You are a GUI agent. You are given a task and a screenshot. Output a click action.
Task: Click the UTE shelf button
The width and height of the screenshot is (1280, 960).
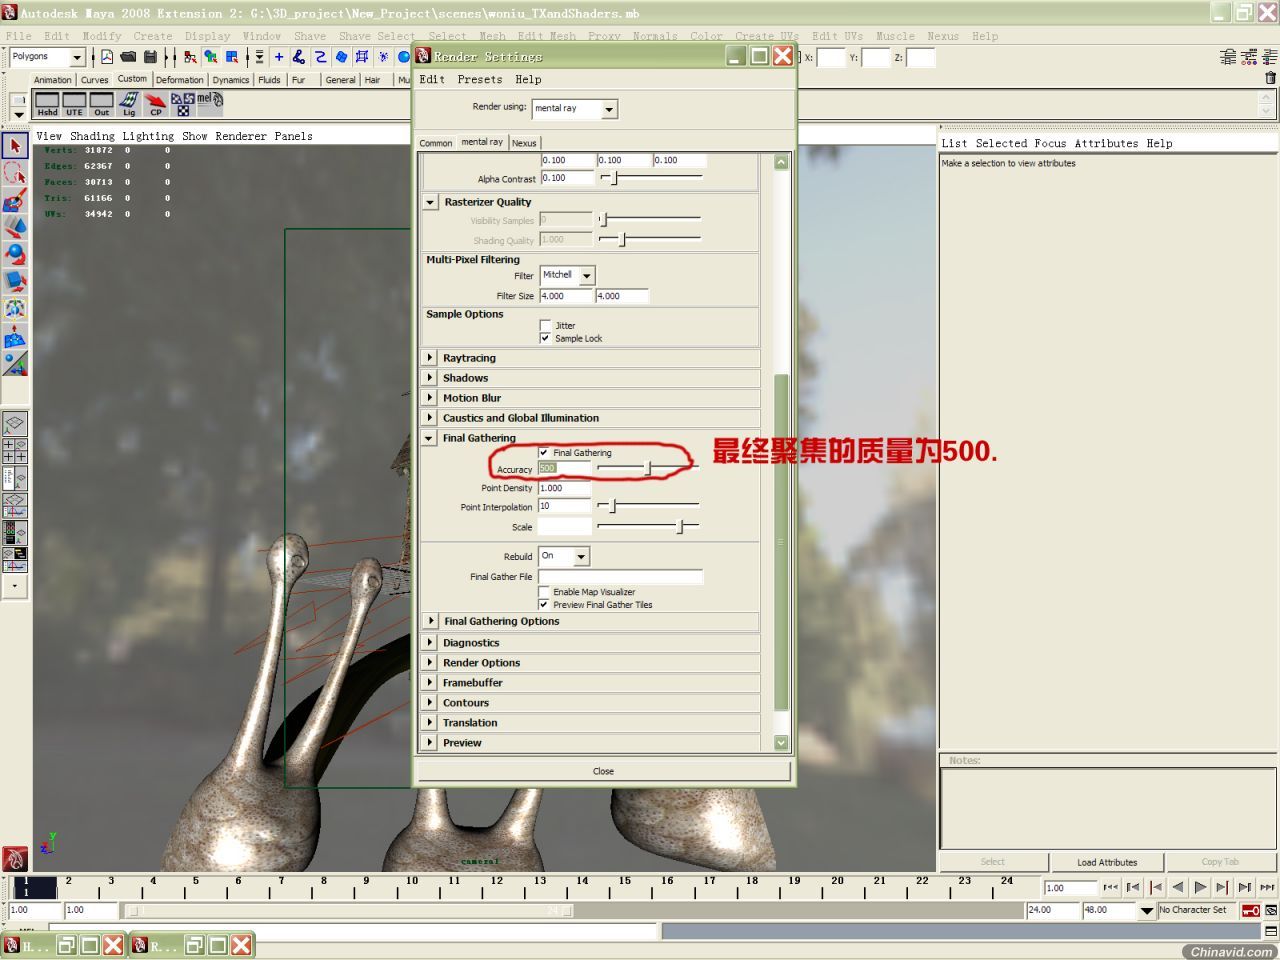(x=74, y=104)
